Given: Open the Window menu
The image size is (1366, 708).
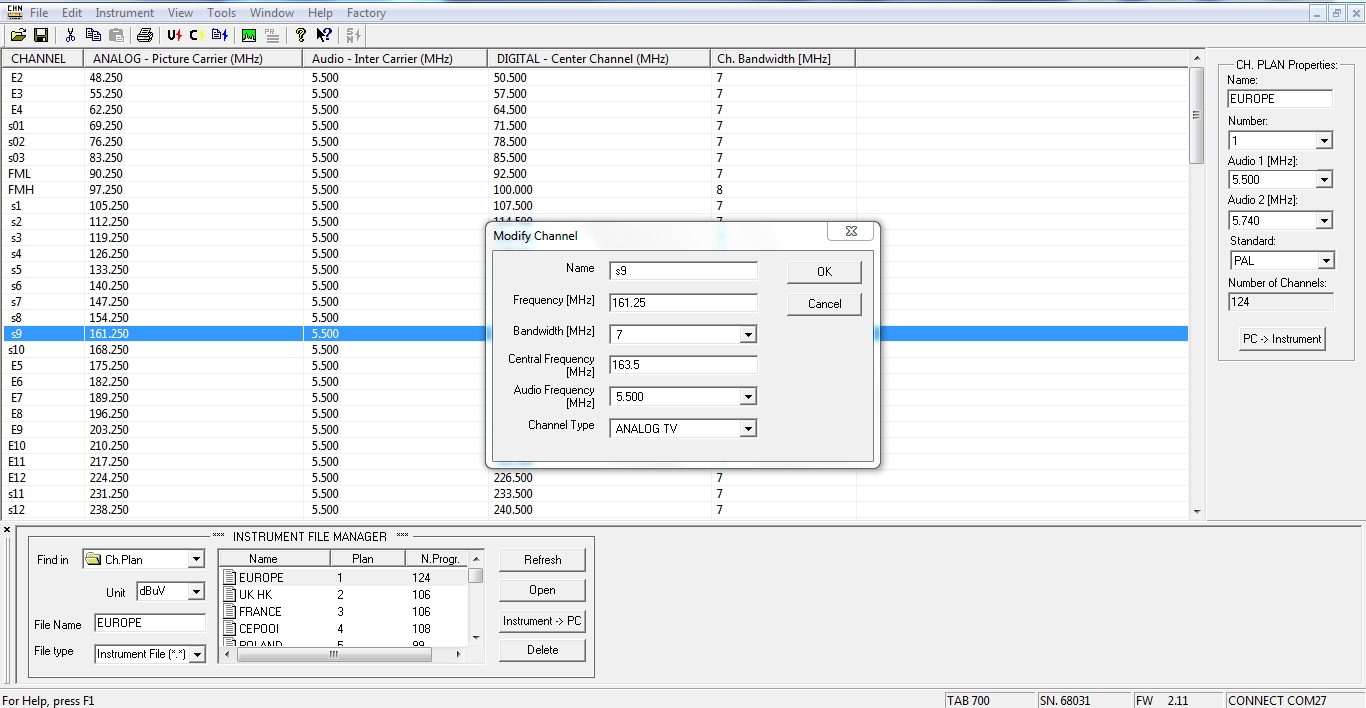Looking at the screenshot, I should pos(272,13).
